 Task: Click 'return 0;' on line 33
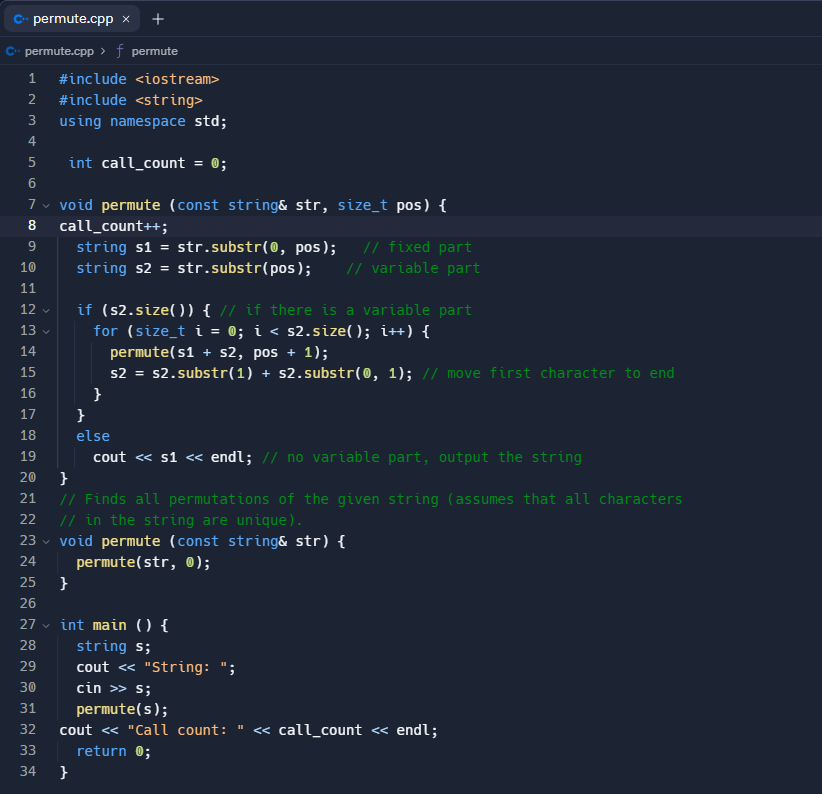coord(113,751)
